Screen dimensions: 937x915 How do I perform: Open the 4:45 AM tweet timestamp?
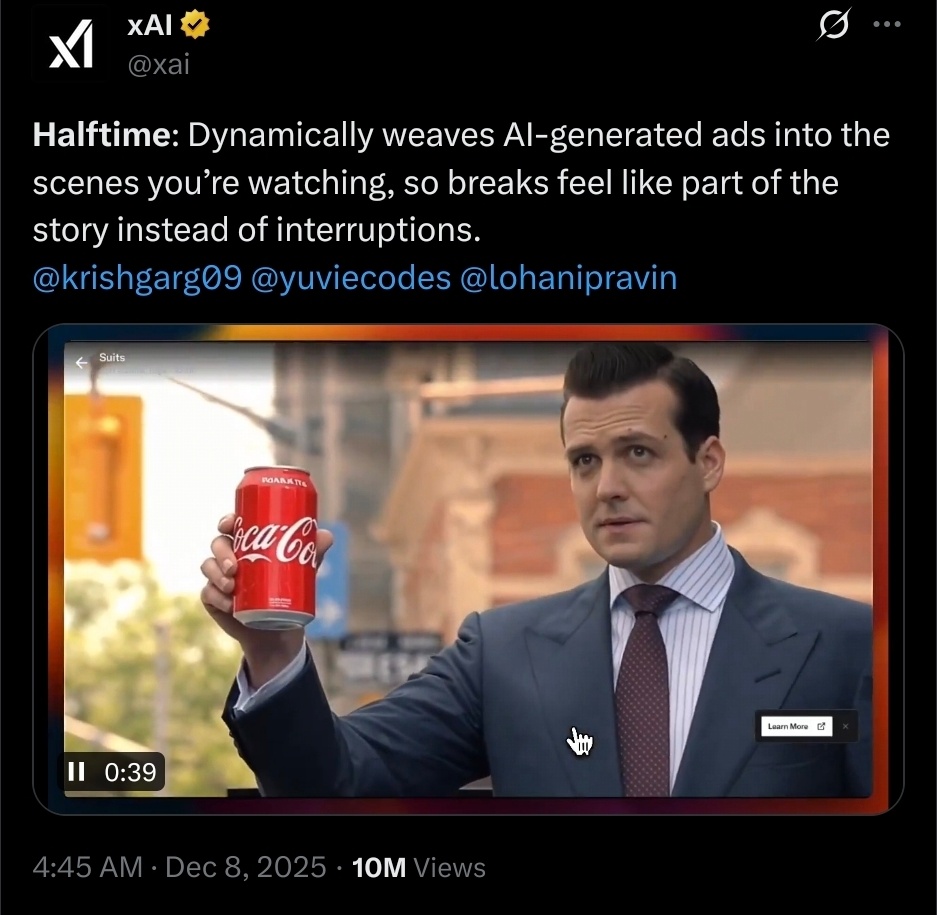tap(87, 867)
